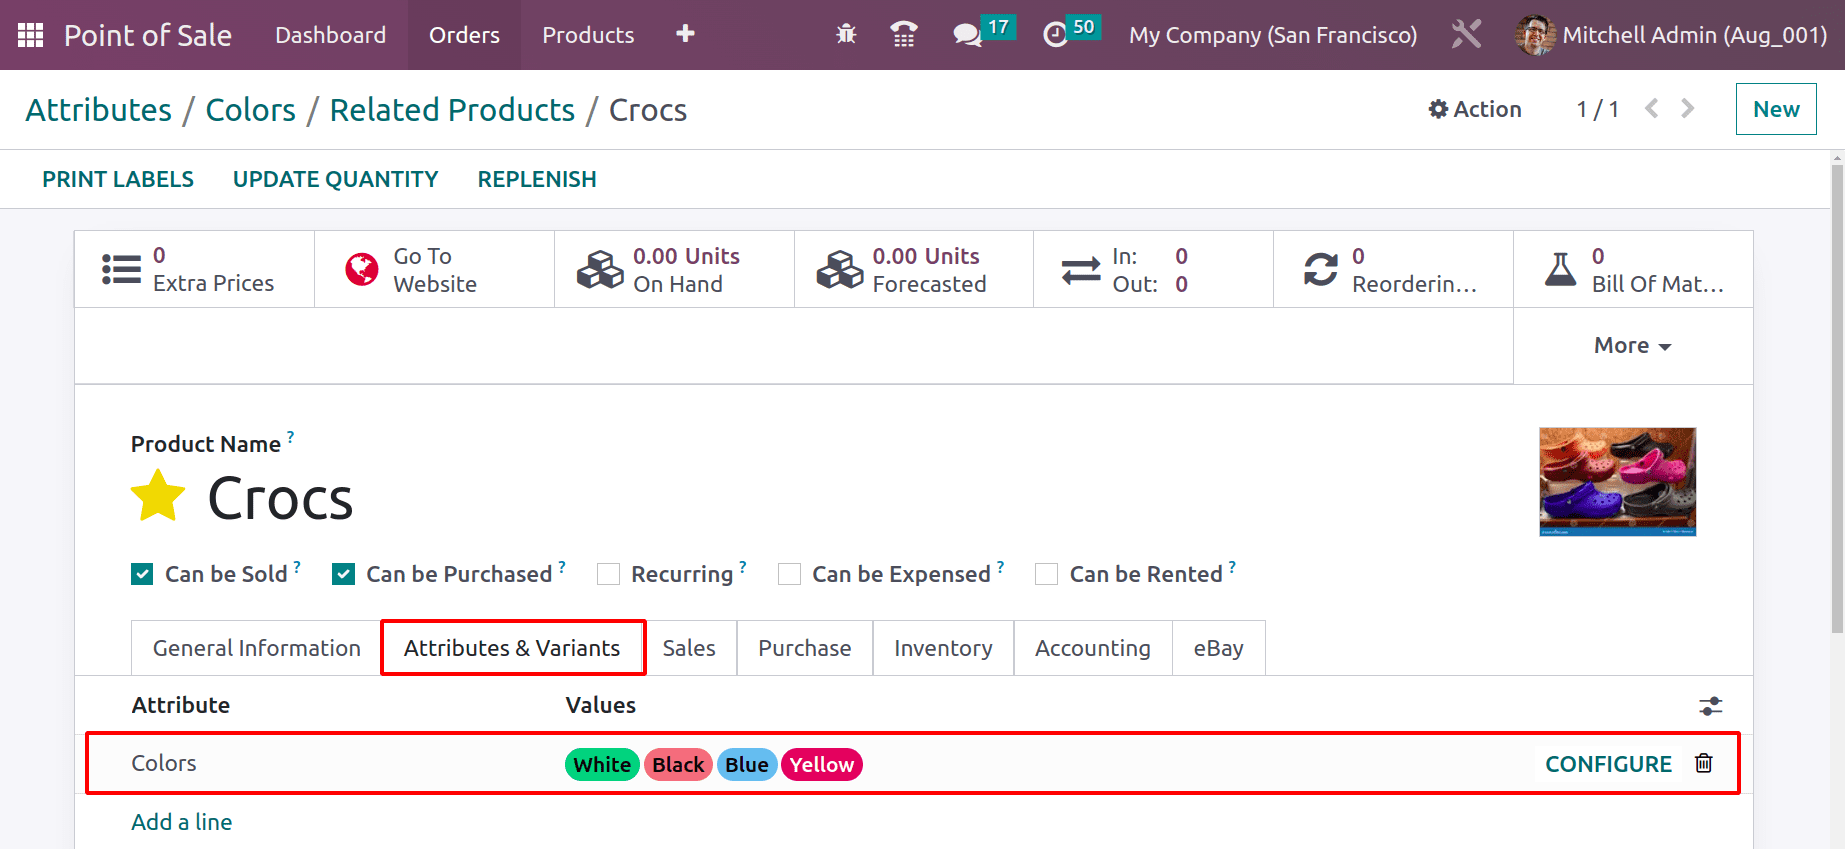Screen dimensions: 1845x849
Task: Go to Related Products breadcrumb
Action: pos(452,110)
